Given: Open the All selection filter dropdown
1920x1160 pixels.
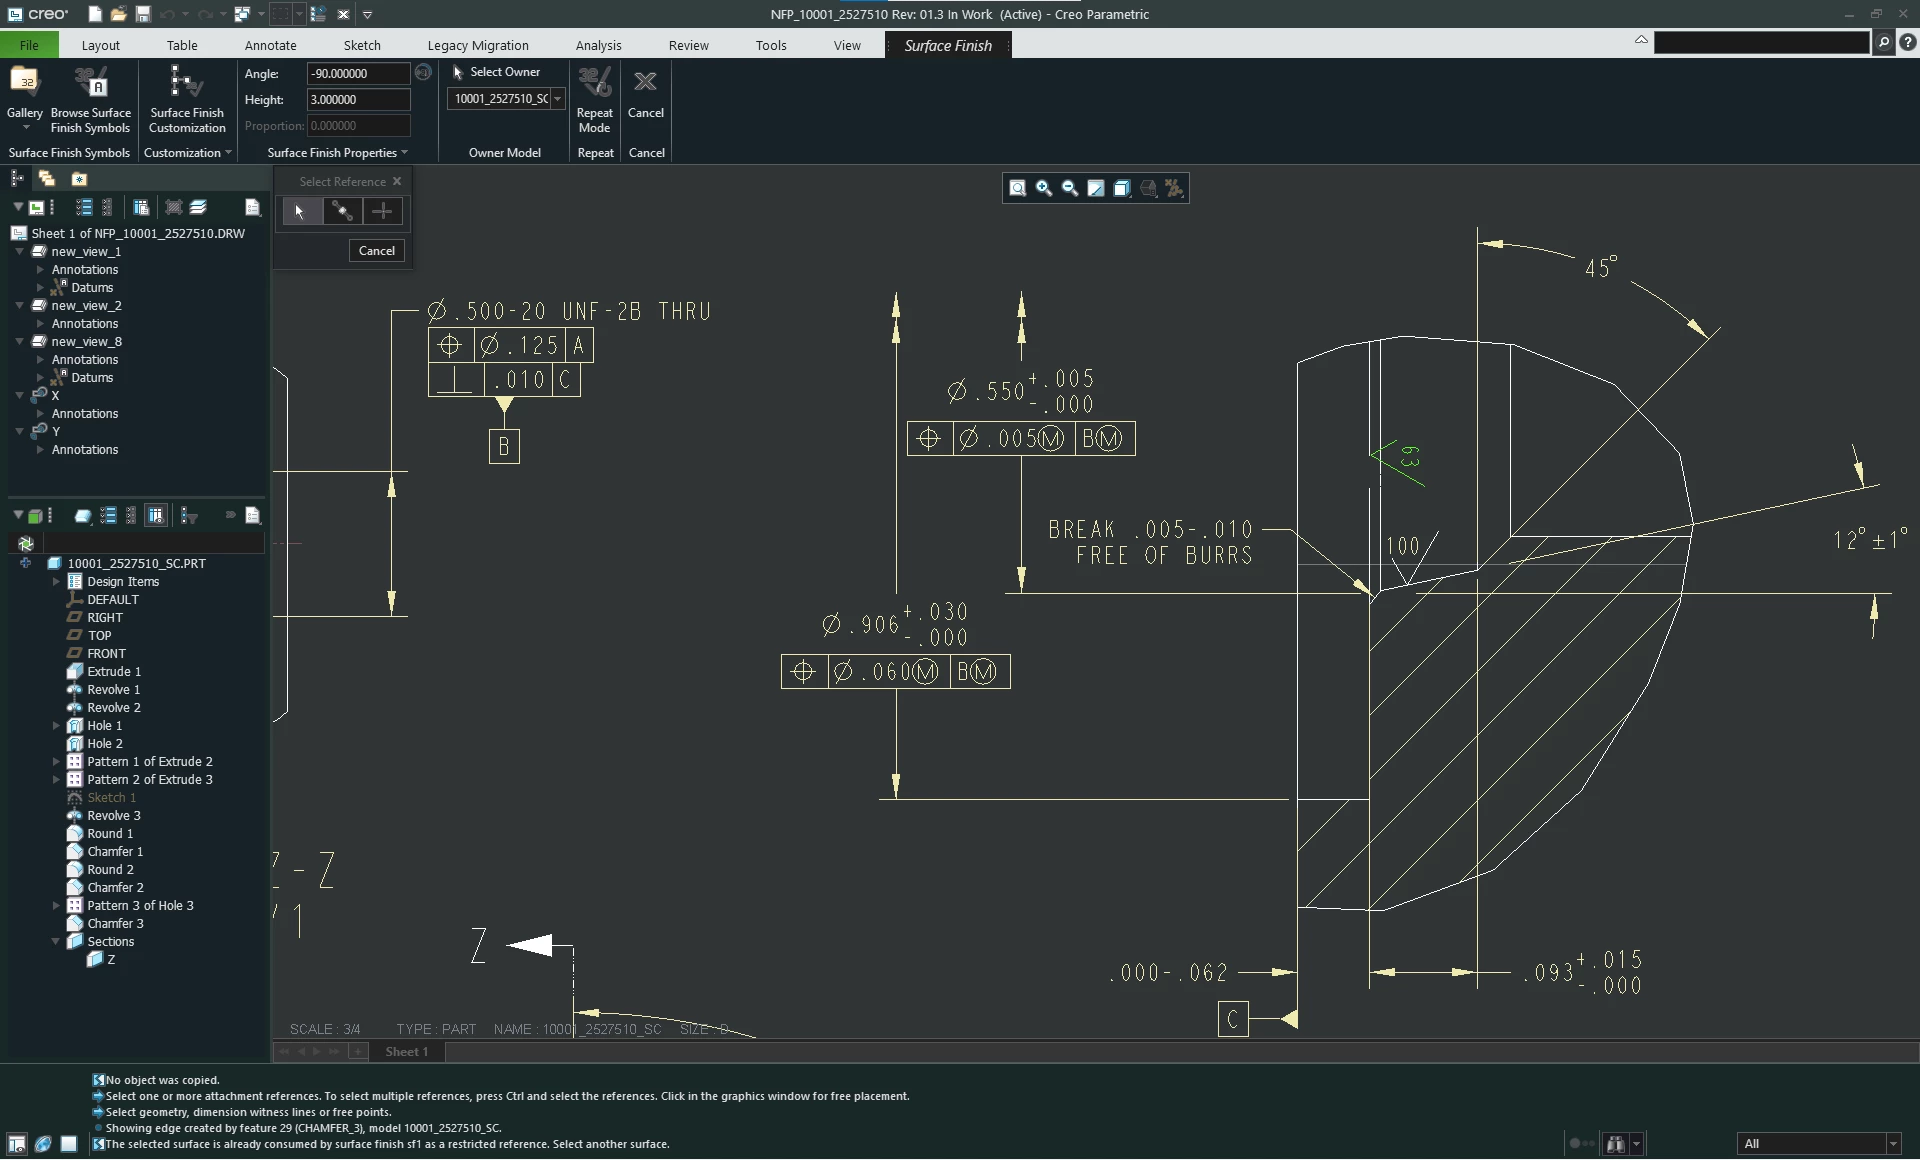Looking at the screenshot, I should tap(1892, 1144).
